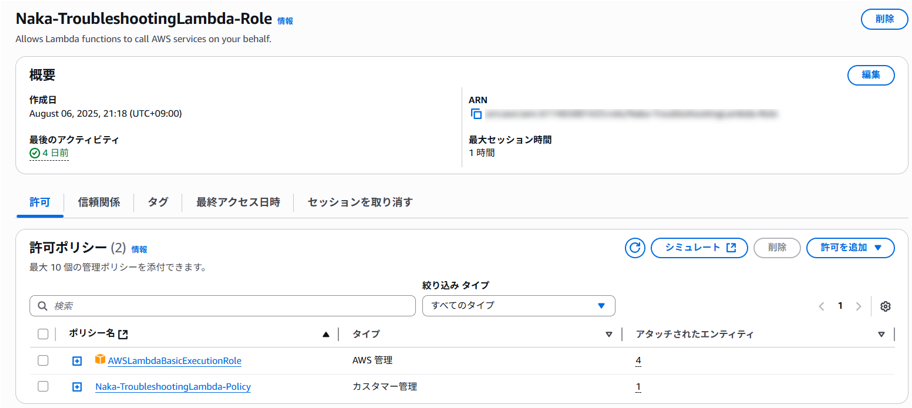Screen dimensions: 912x408
Task: Check the Naka-TroubleshootingLambda-Policy row checkbox
Action: pos(43,387)
